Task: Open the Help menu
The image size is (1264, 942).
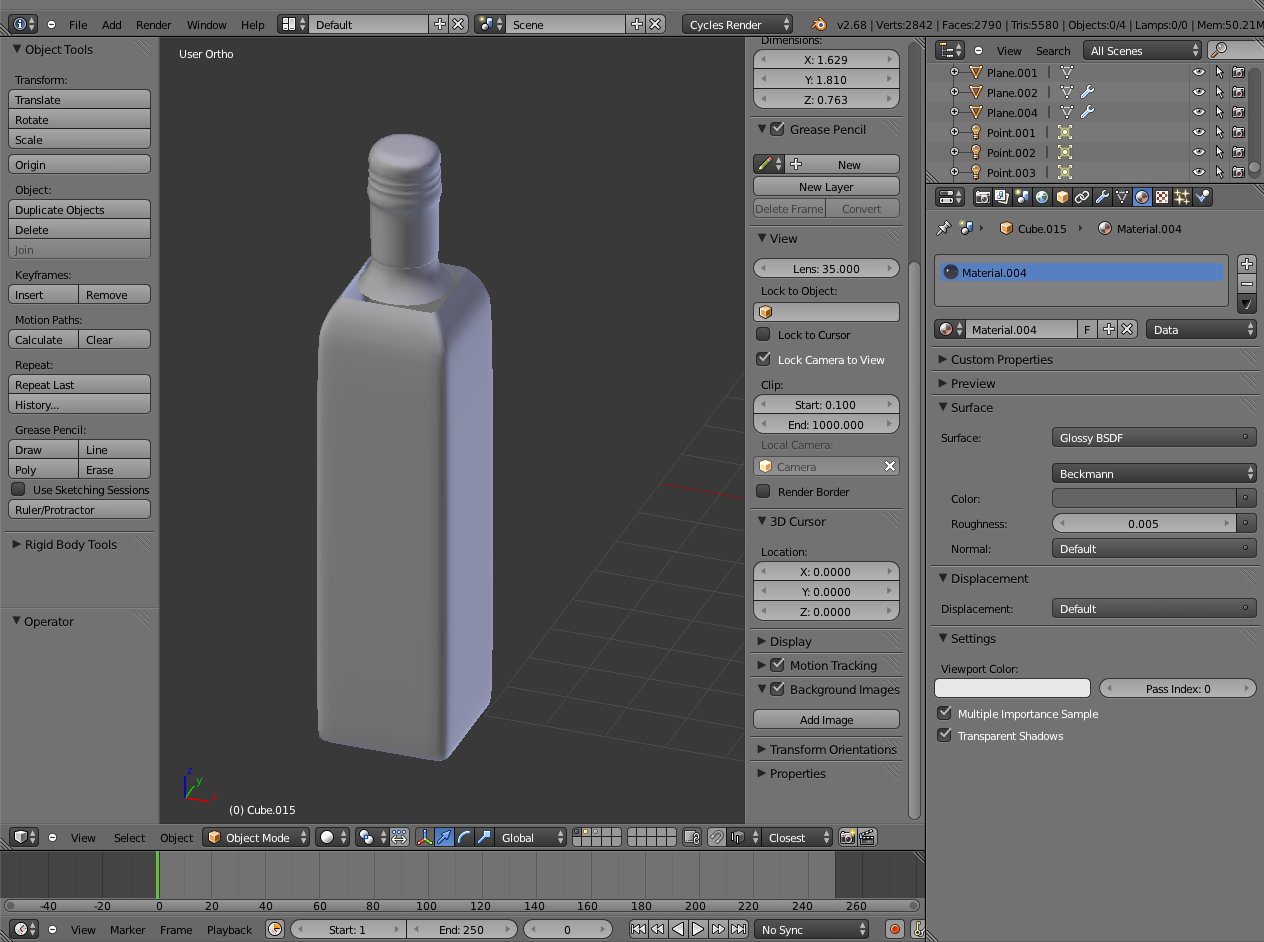Action: pos(253,24)
